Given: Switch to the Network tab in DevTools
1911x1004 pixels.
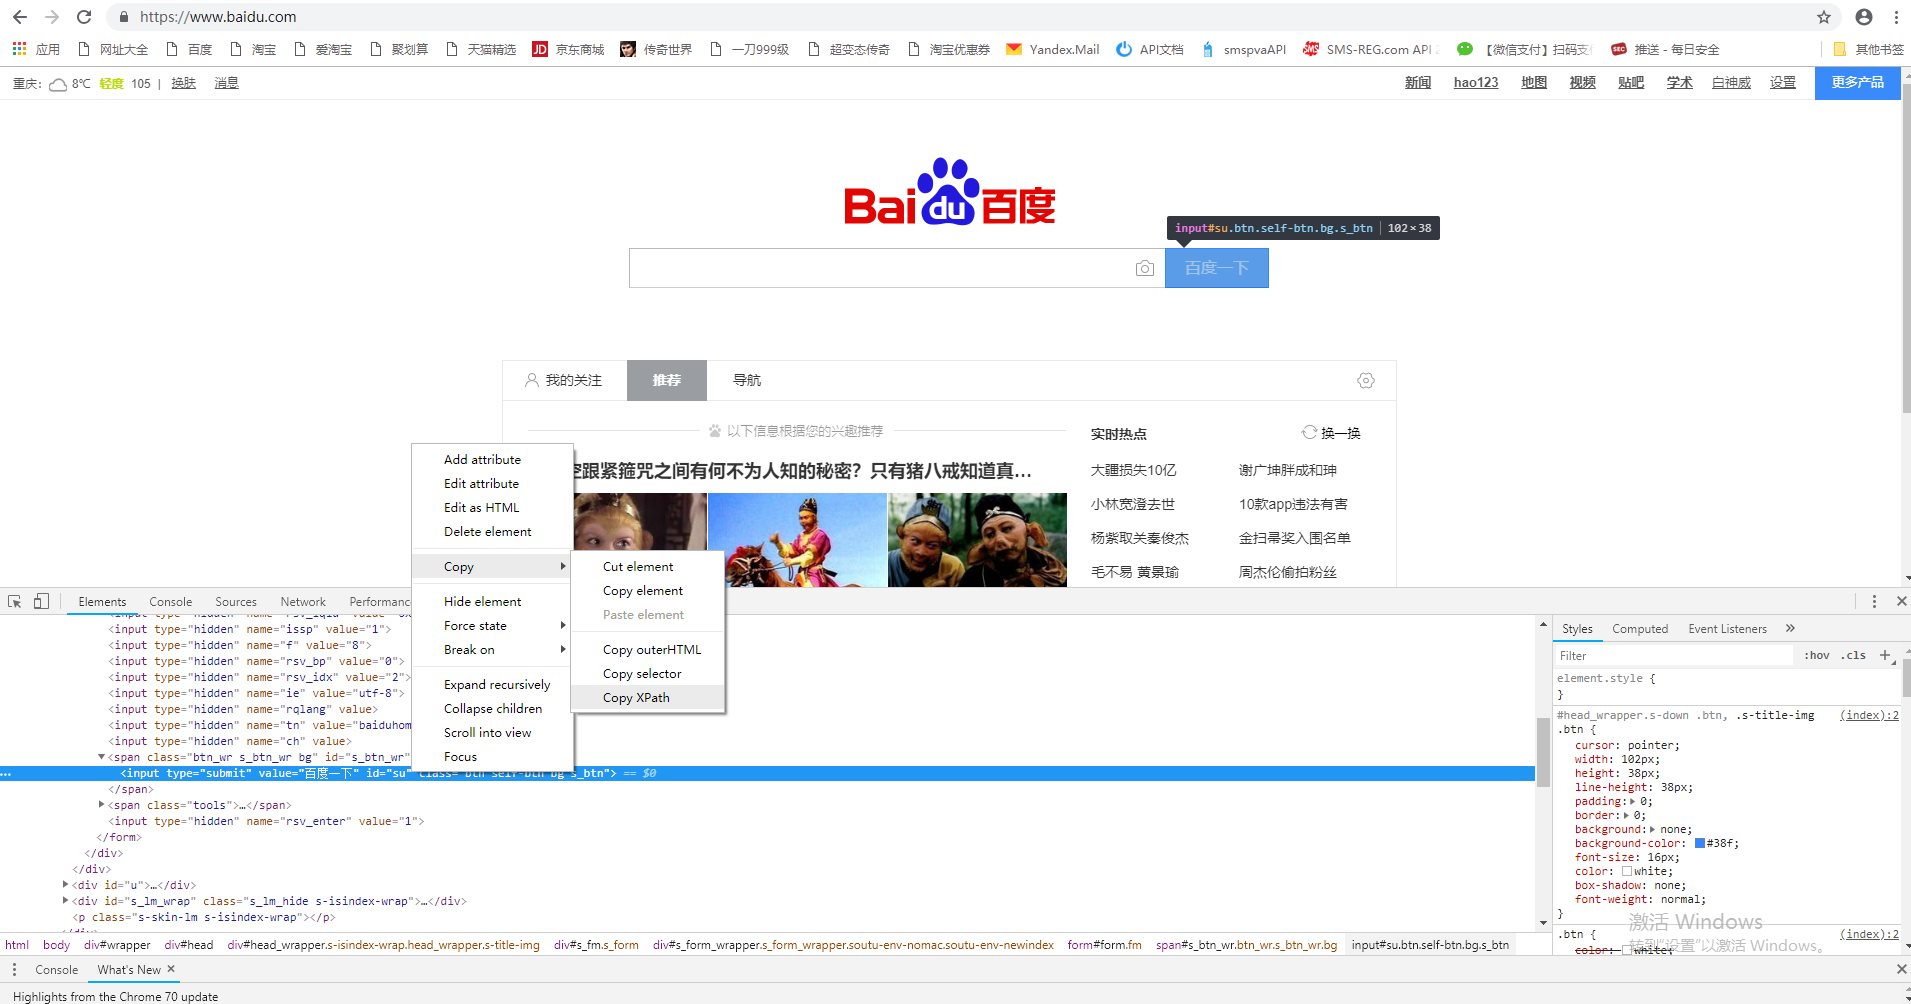Looking at the screenshot, I should click(x=303, y=601).
